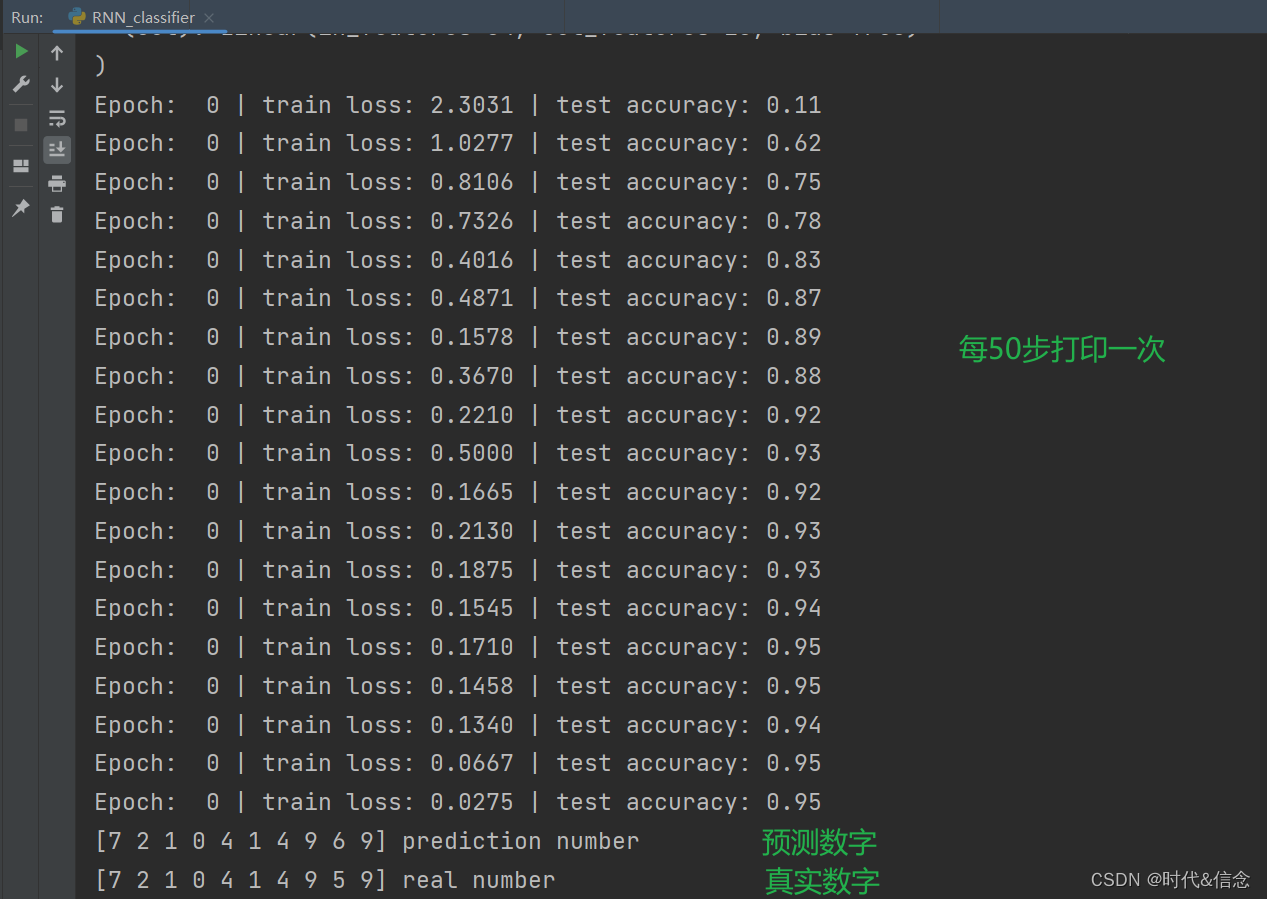The image size is (1267, 899).
Task: Click the prediction number output line
Action: 367,842
